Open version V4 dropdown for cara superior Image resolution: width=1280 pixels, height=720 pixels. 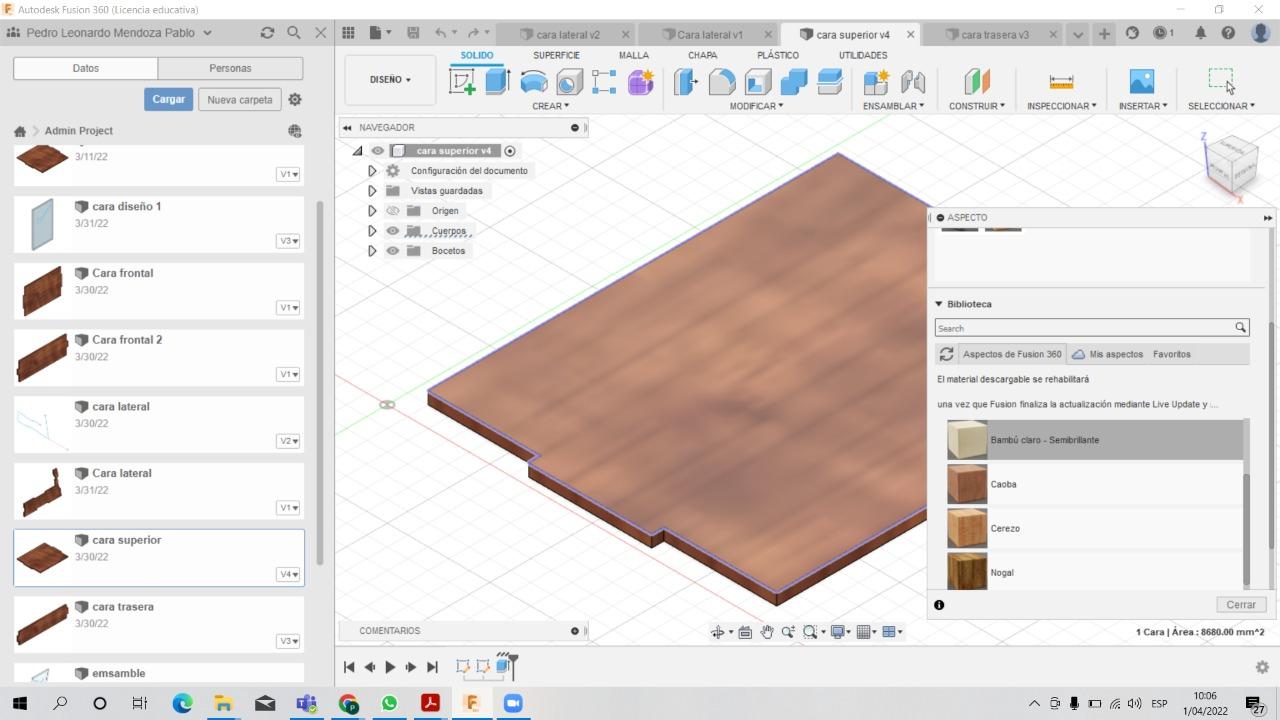[288, 575]
